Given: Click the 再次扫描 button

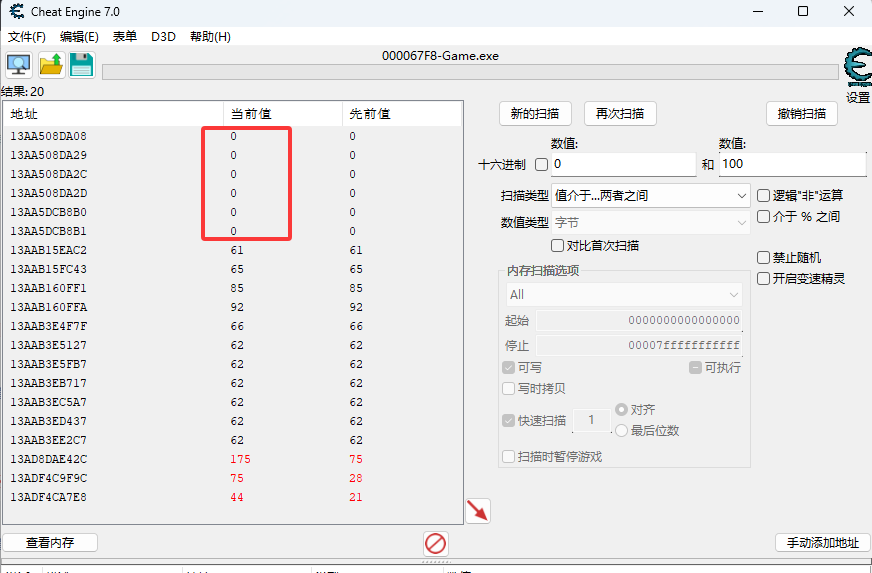Looking at the screenshot, I should (620, 114).
